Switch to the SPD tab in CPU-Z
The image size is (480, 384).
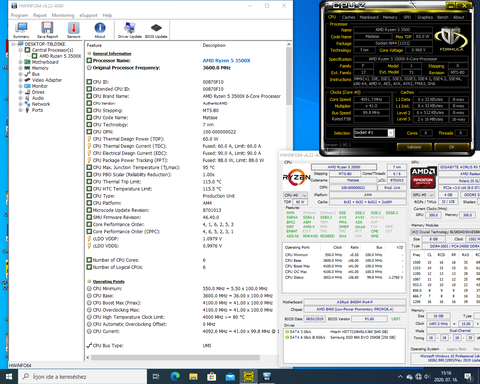[x=407, y=17]
